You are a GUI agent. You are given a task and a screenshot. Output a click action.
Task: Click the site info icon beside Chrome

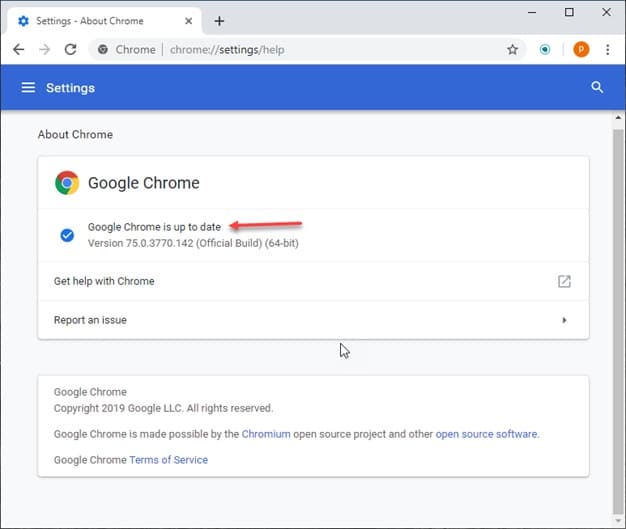click(103, 50)
